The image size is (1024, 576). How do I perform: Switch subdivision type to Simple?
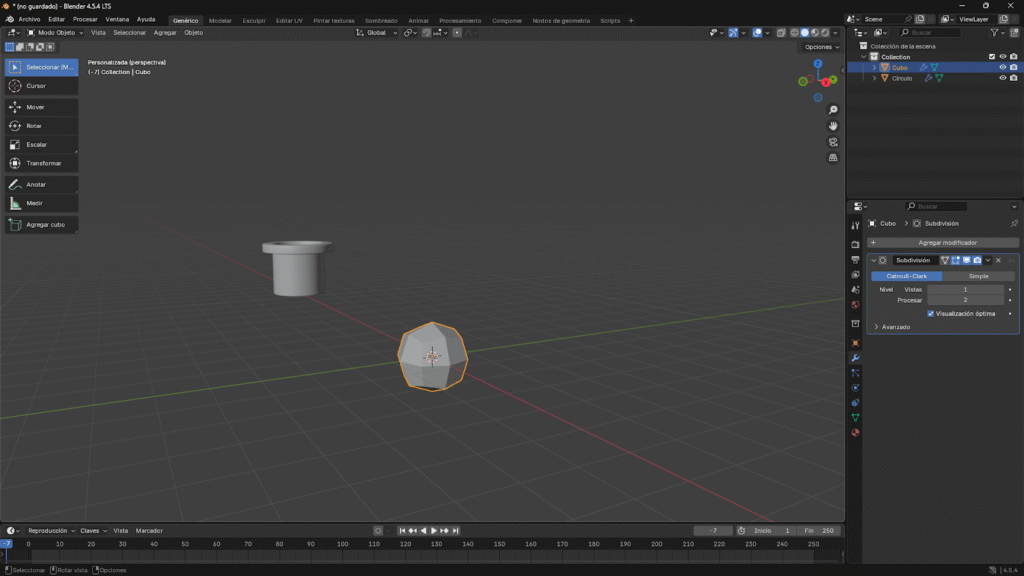point(978,276)
